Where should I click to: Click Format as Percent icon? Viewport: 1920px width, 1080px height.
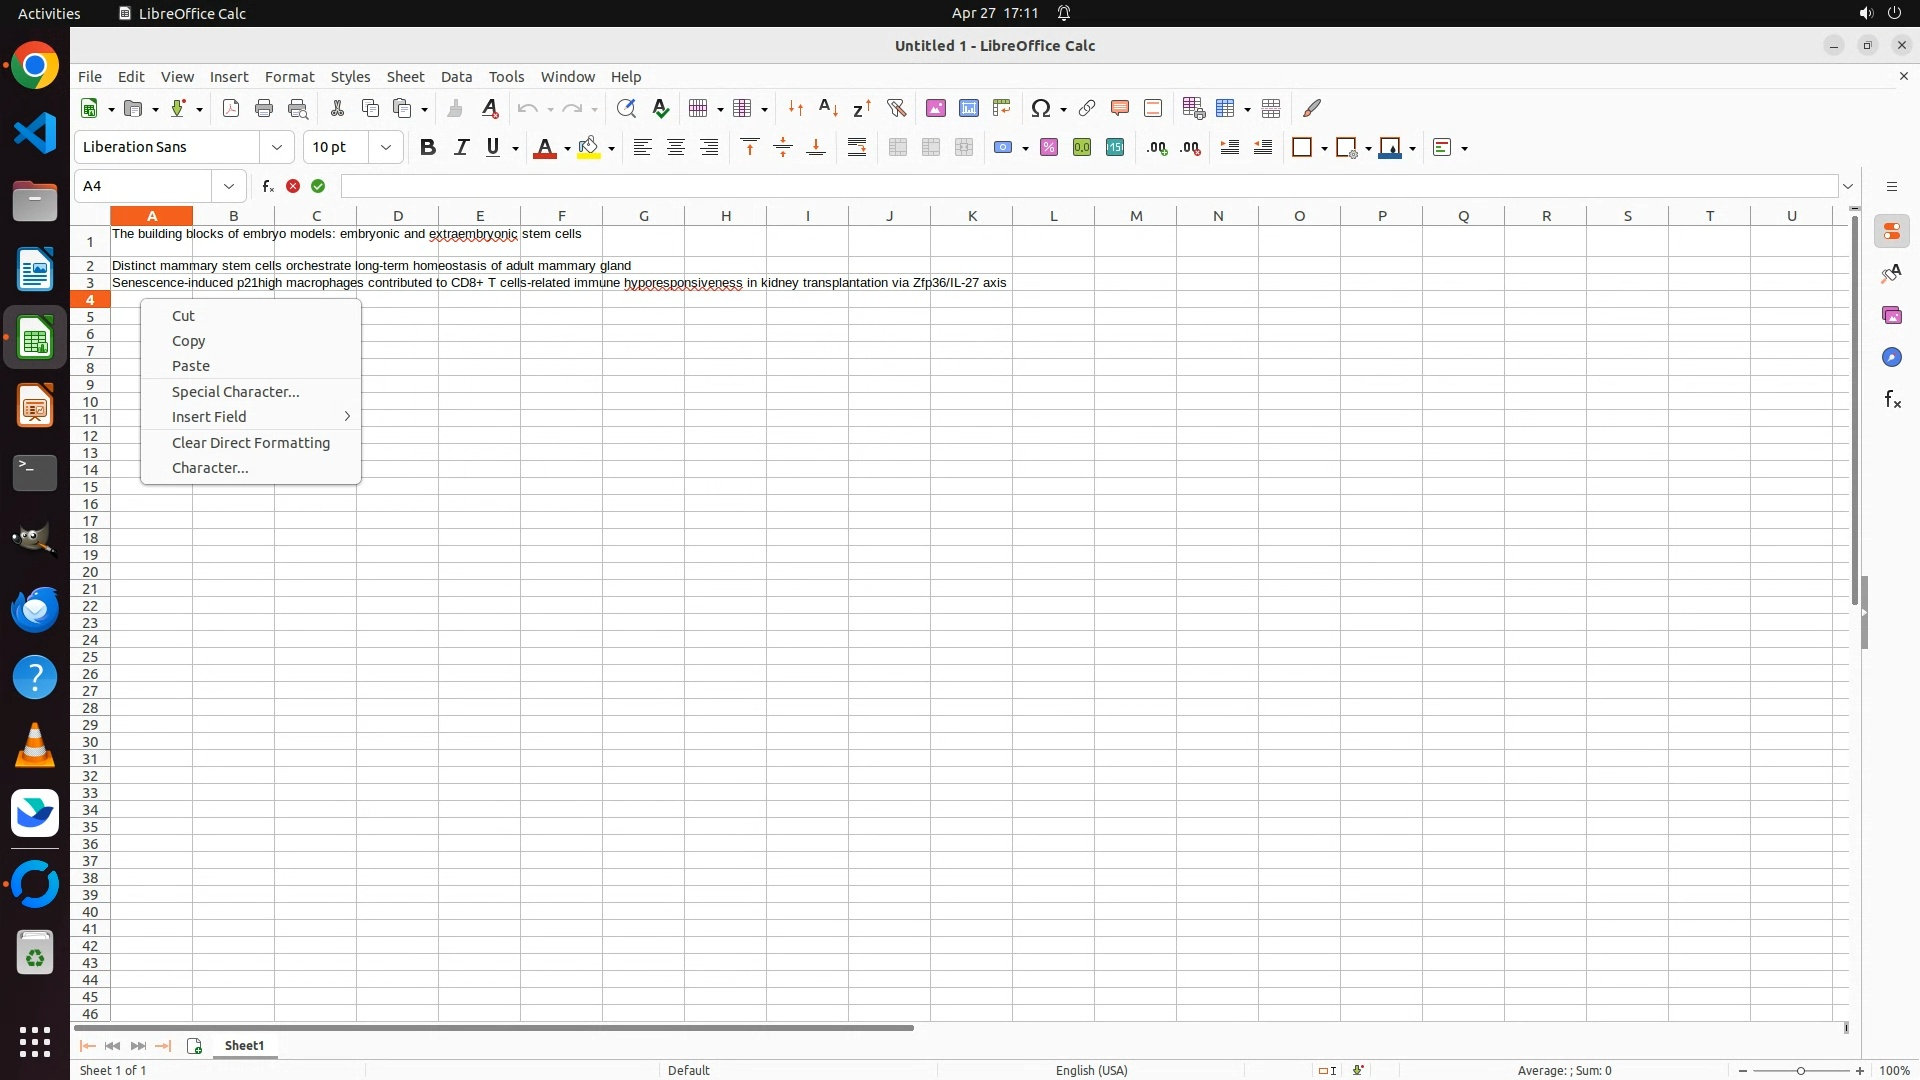[x=1049, y=148]
